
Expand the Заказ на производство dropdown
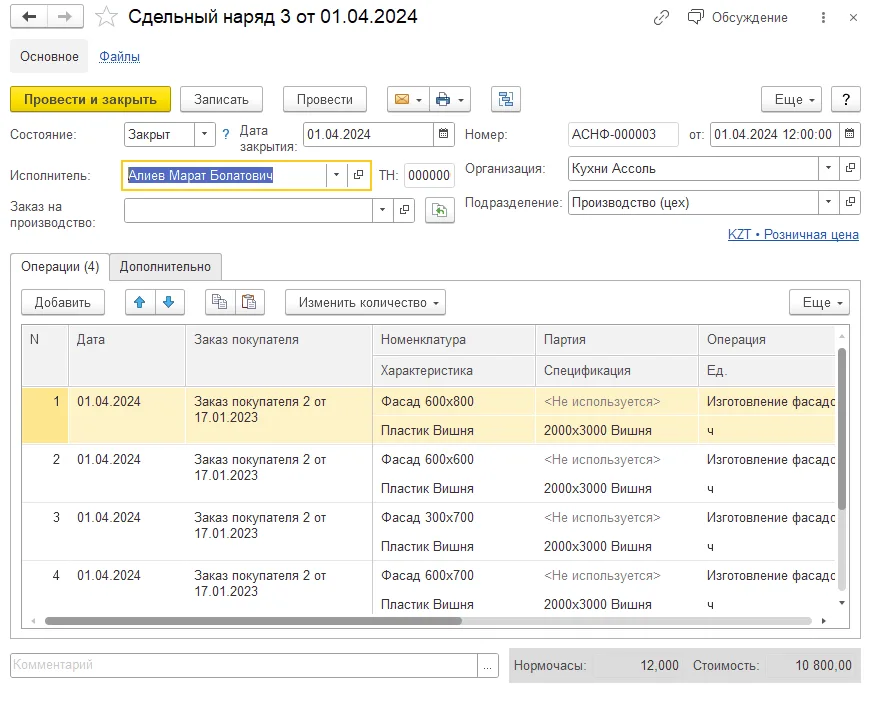(x=382, y=210)
